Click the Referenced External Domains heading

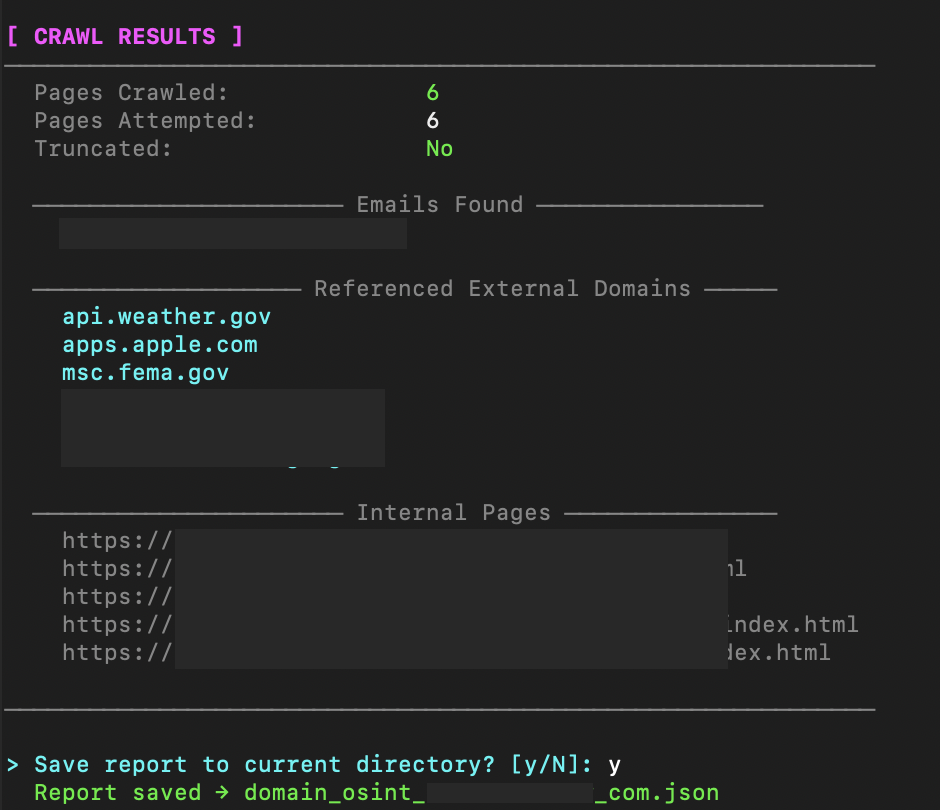pos(502,289)
